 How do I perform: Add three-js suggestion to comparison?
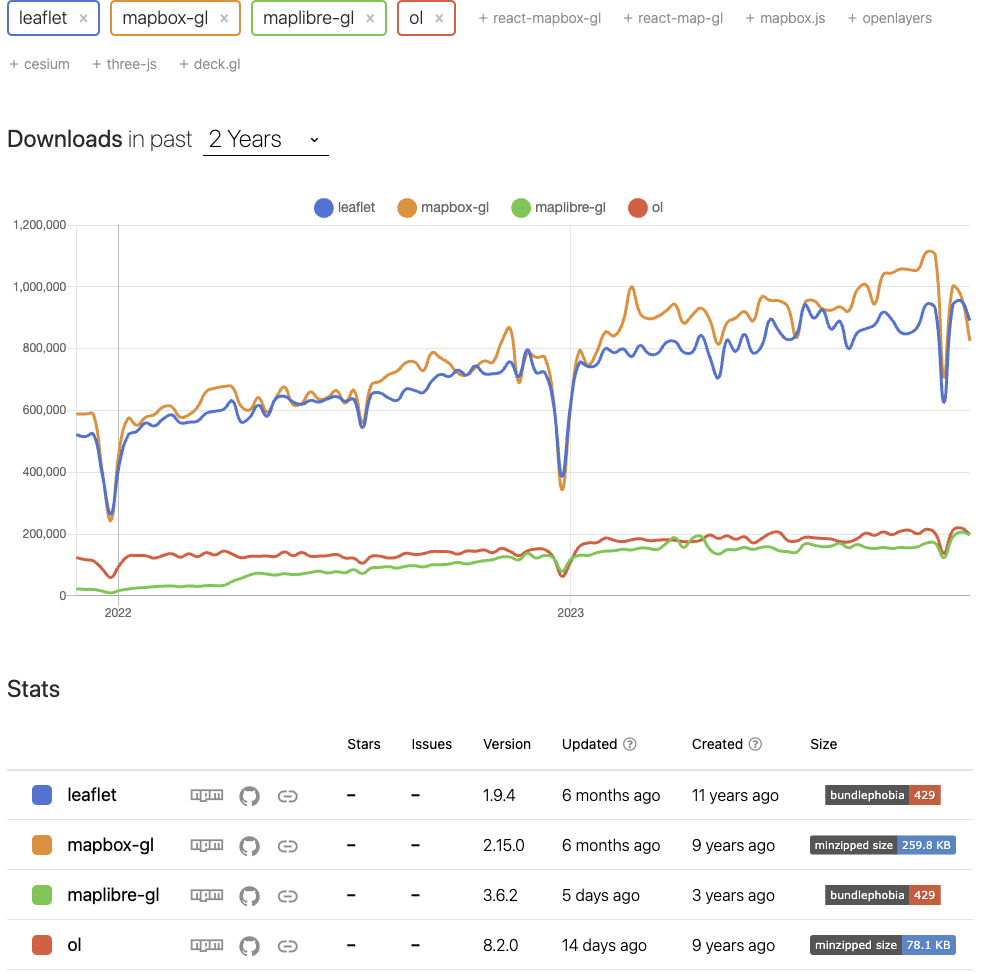click(x=125, y=64)
